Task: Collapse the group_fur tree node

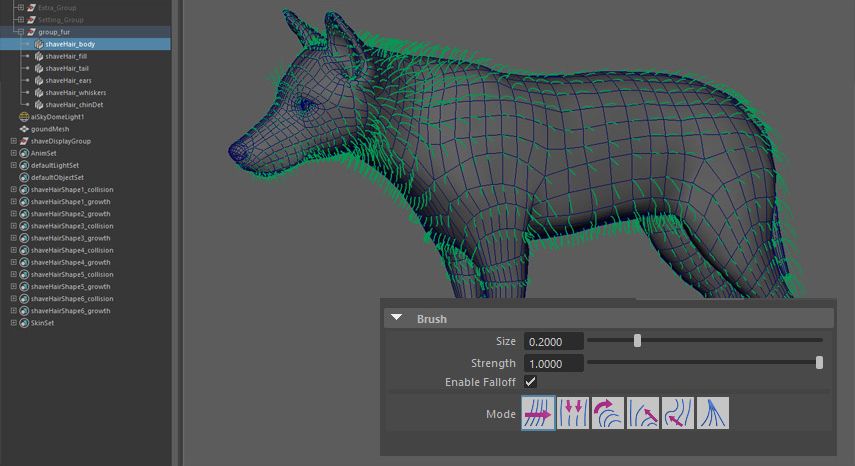Action: point(19,32)
